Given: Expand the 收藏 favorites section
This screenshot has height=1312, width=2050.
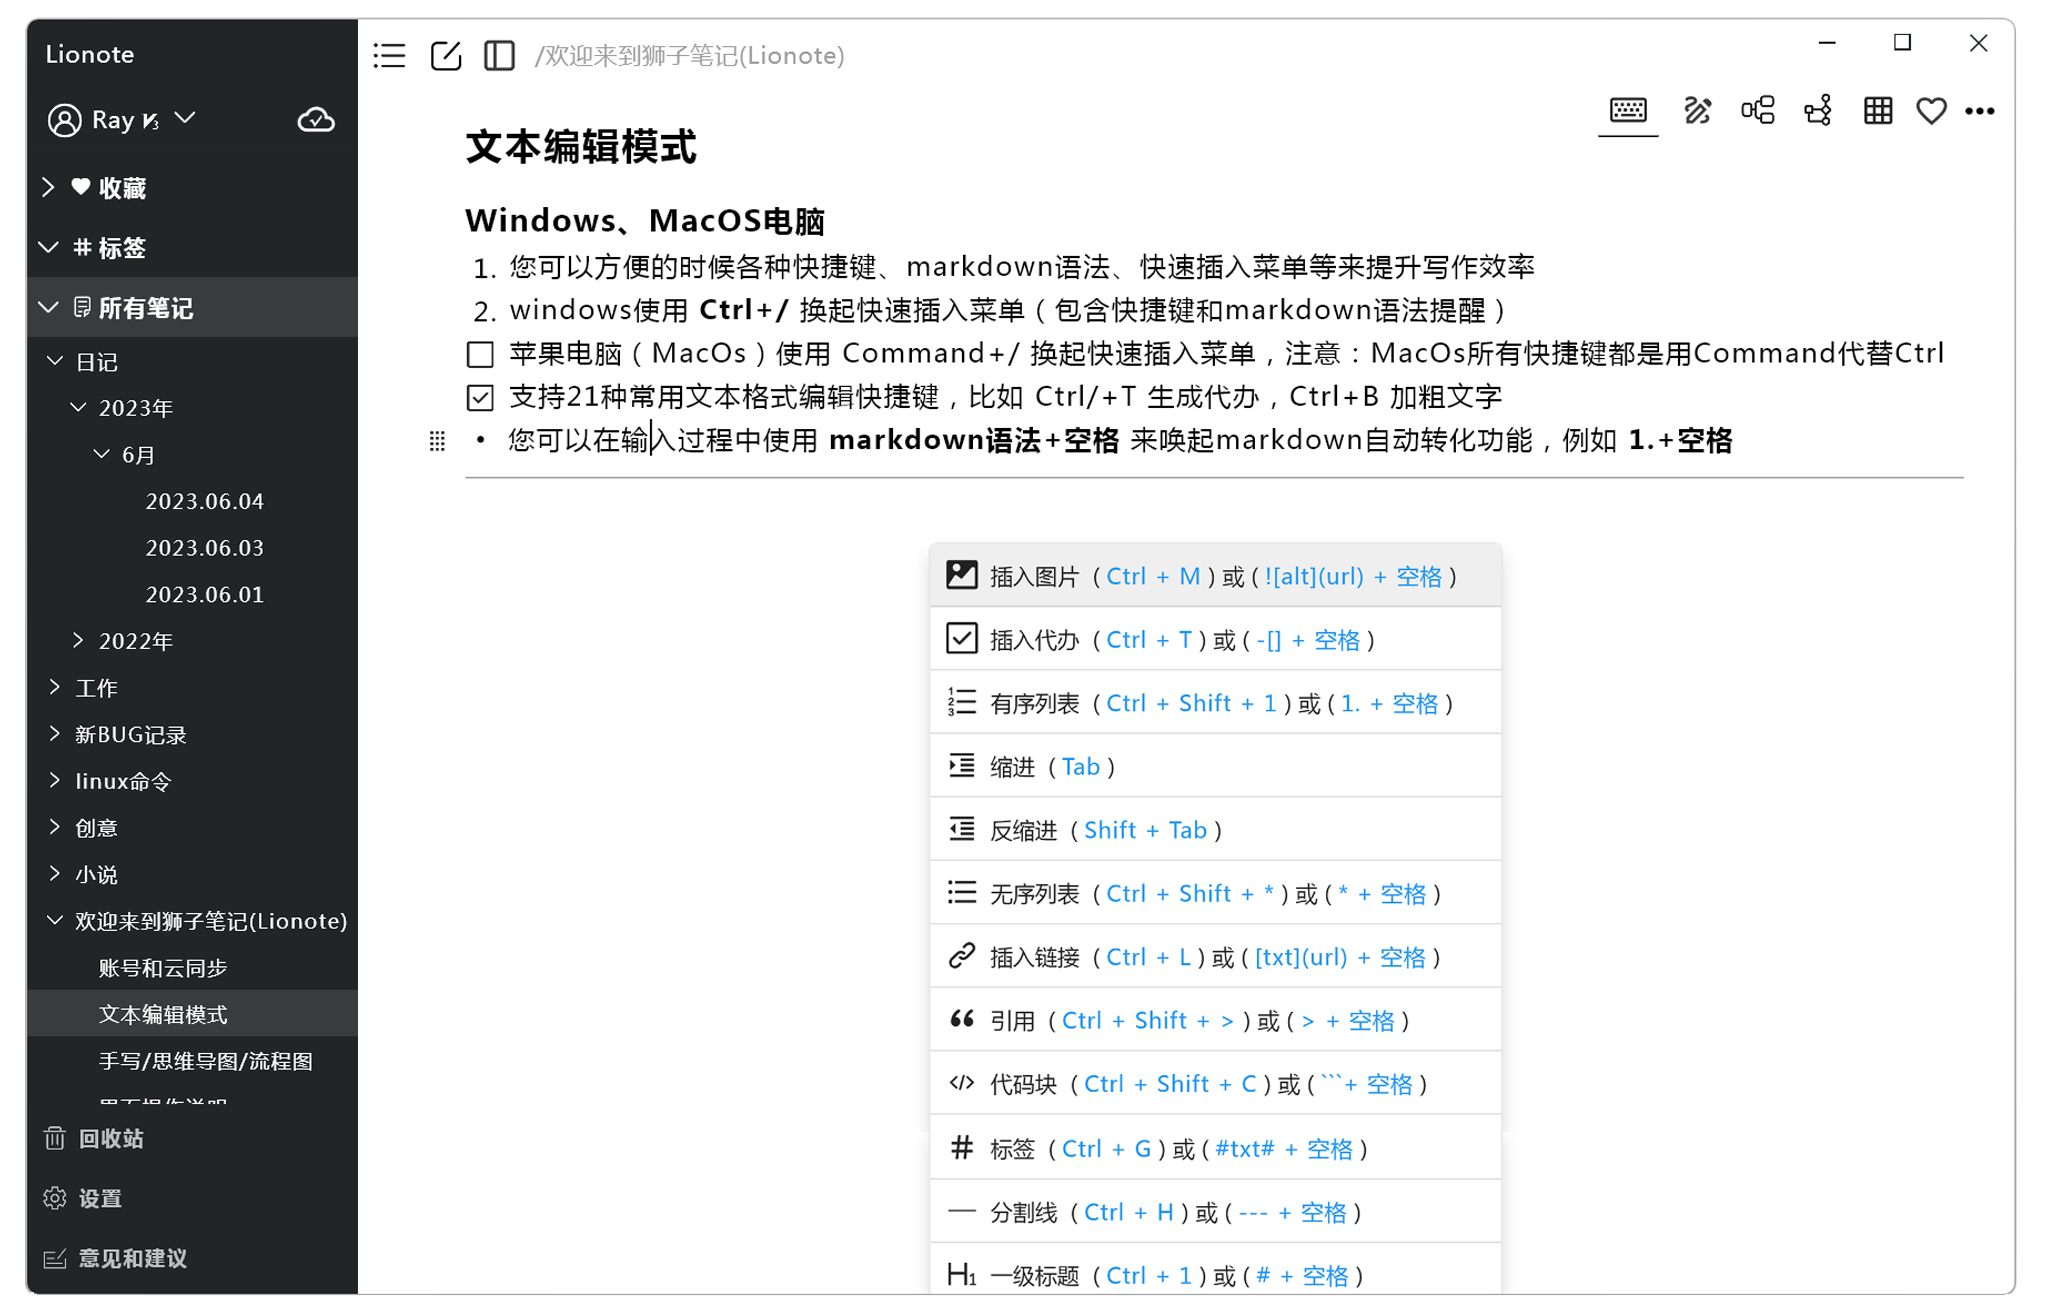Looking at the screenshot, I should tap(48, 187).
